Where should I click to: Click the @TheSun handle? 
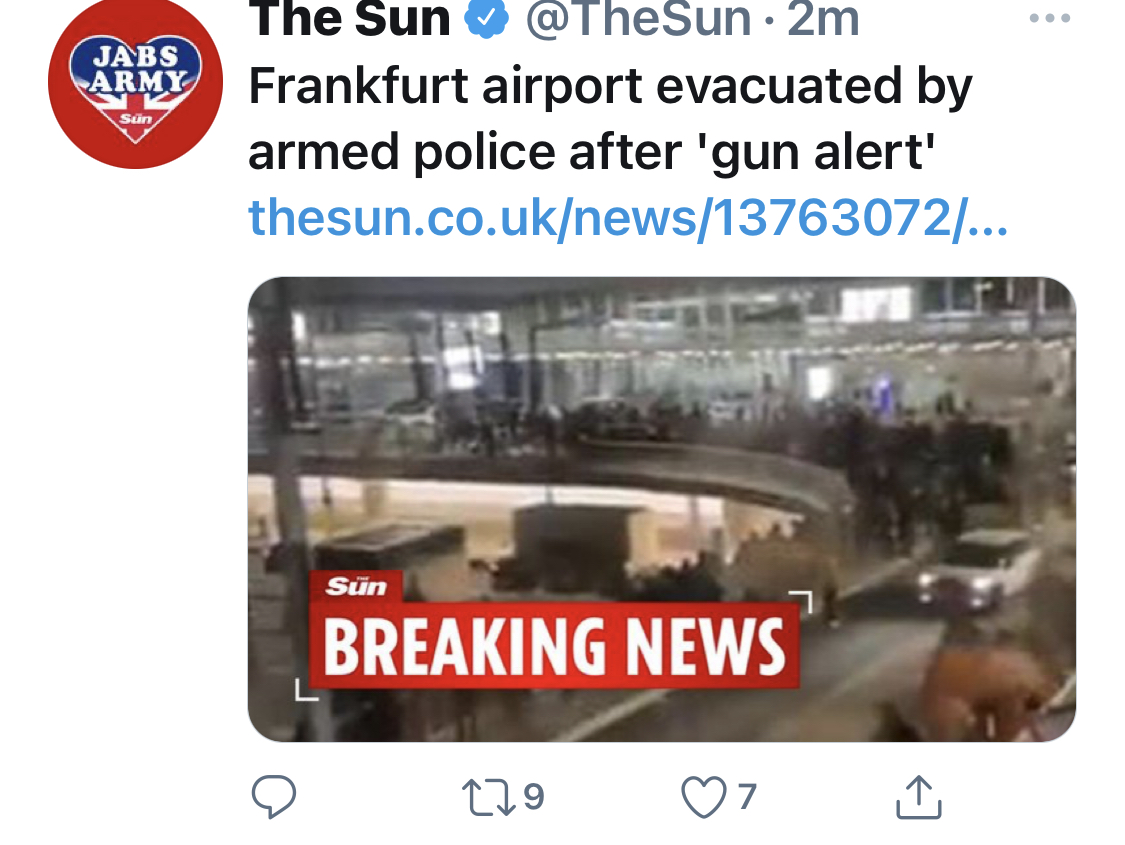(x=639, y=19)
